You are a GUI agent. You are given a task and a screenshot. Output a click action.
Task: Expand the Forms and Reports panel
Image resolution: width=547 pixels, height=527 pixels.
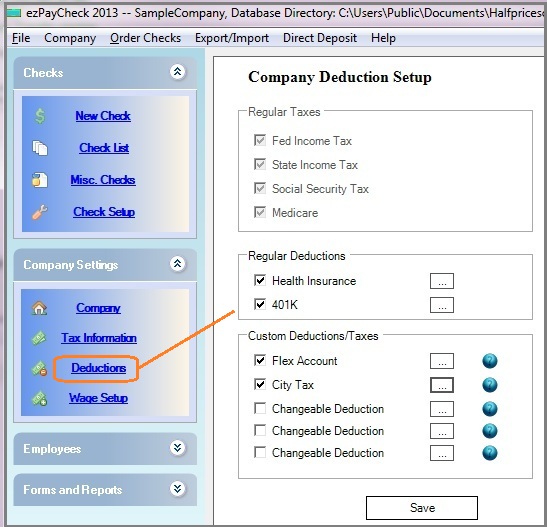point(178,489)
